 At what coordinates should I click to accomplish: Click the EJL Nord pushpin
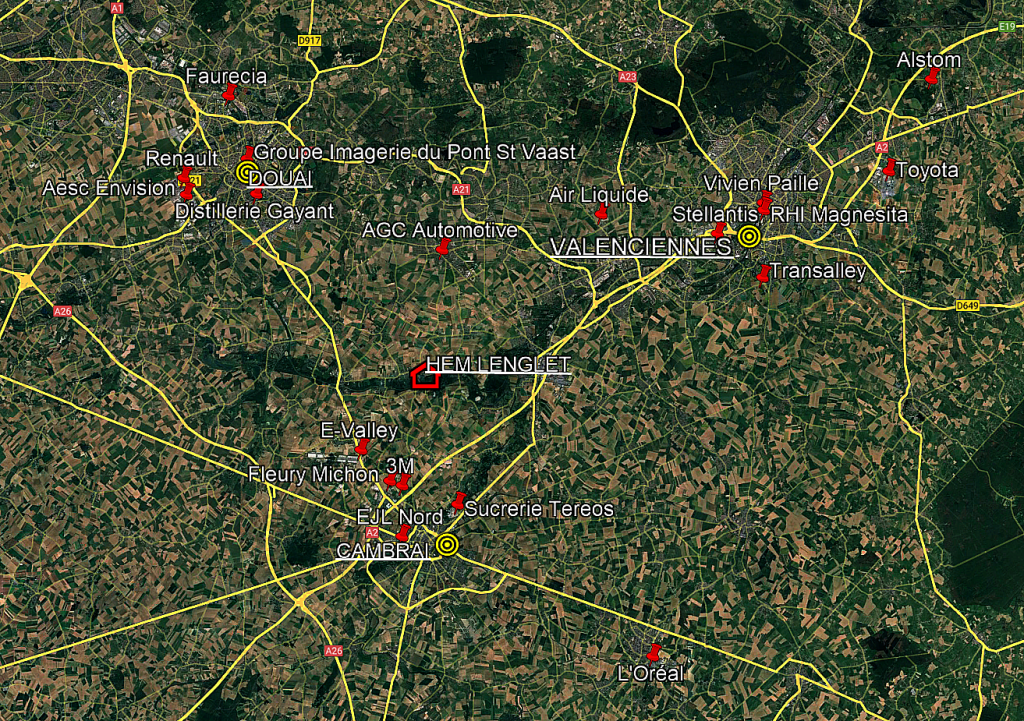[403, 533]
